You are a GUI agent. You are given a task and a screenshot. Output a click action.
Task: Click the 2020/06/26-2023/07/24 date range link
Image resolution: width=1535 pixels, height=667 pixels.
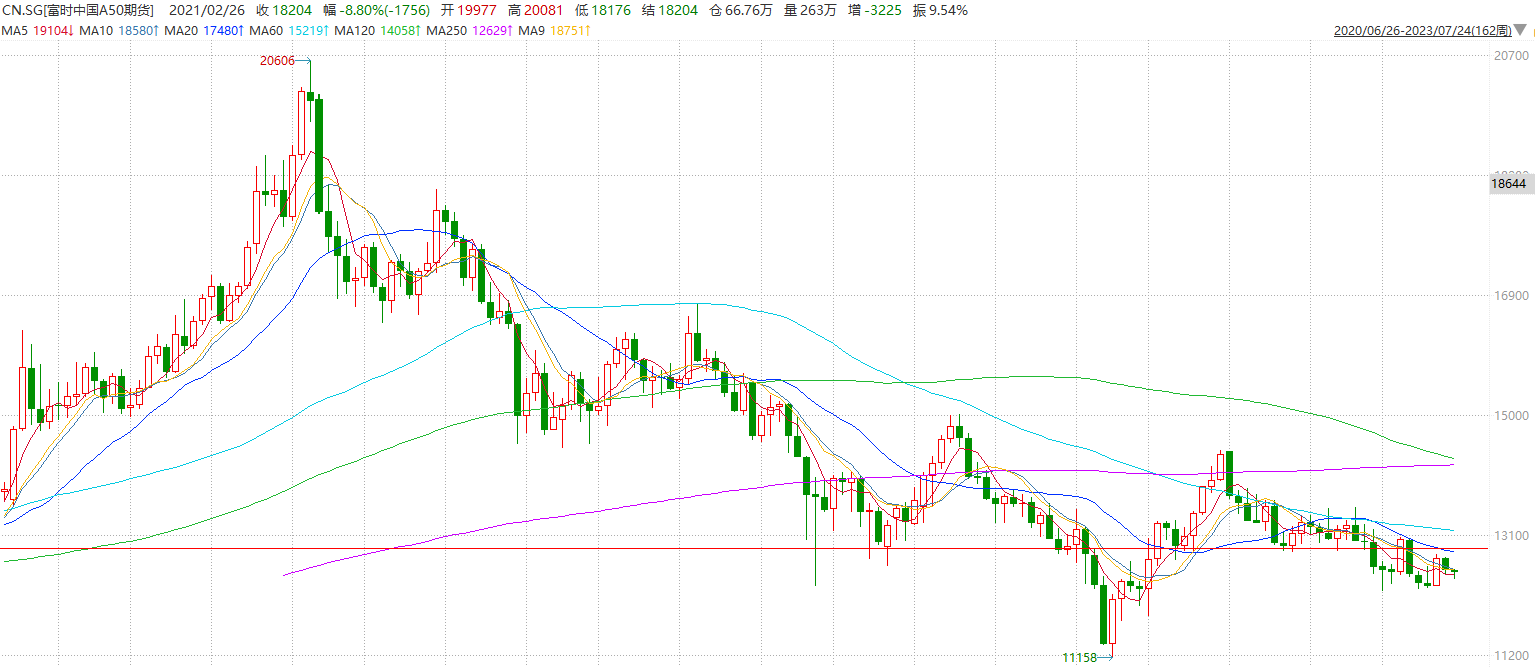tap(1423, 31)
